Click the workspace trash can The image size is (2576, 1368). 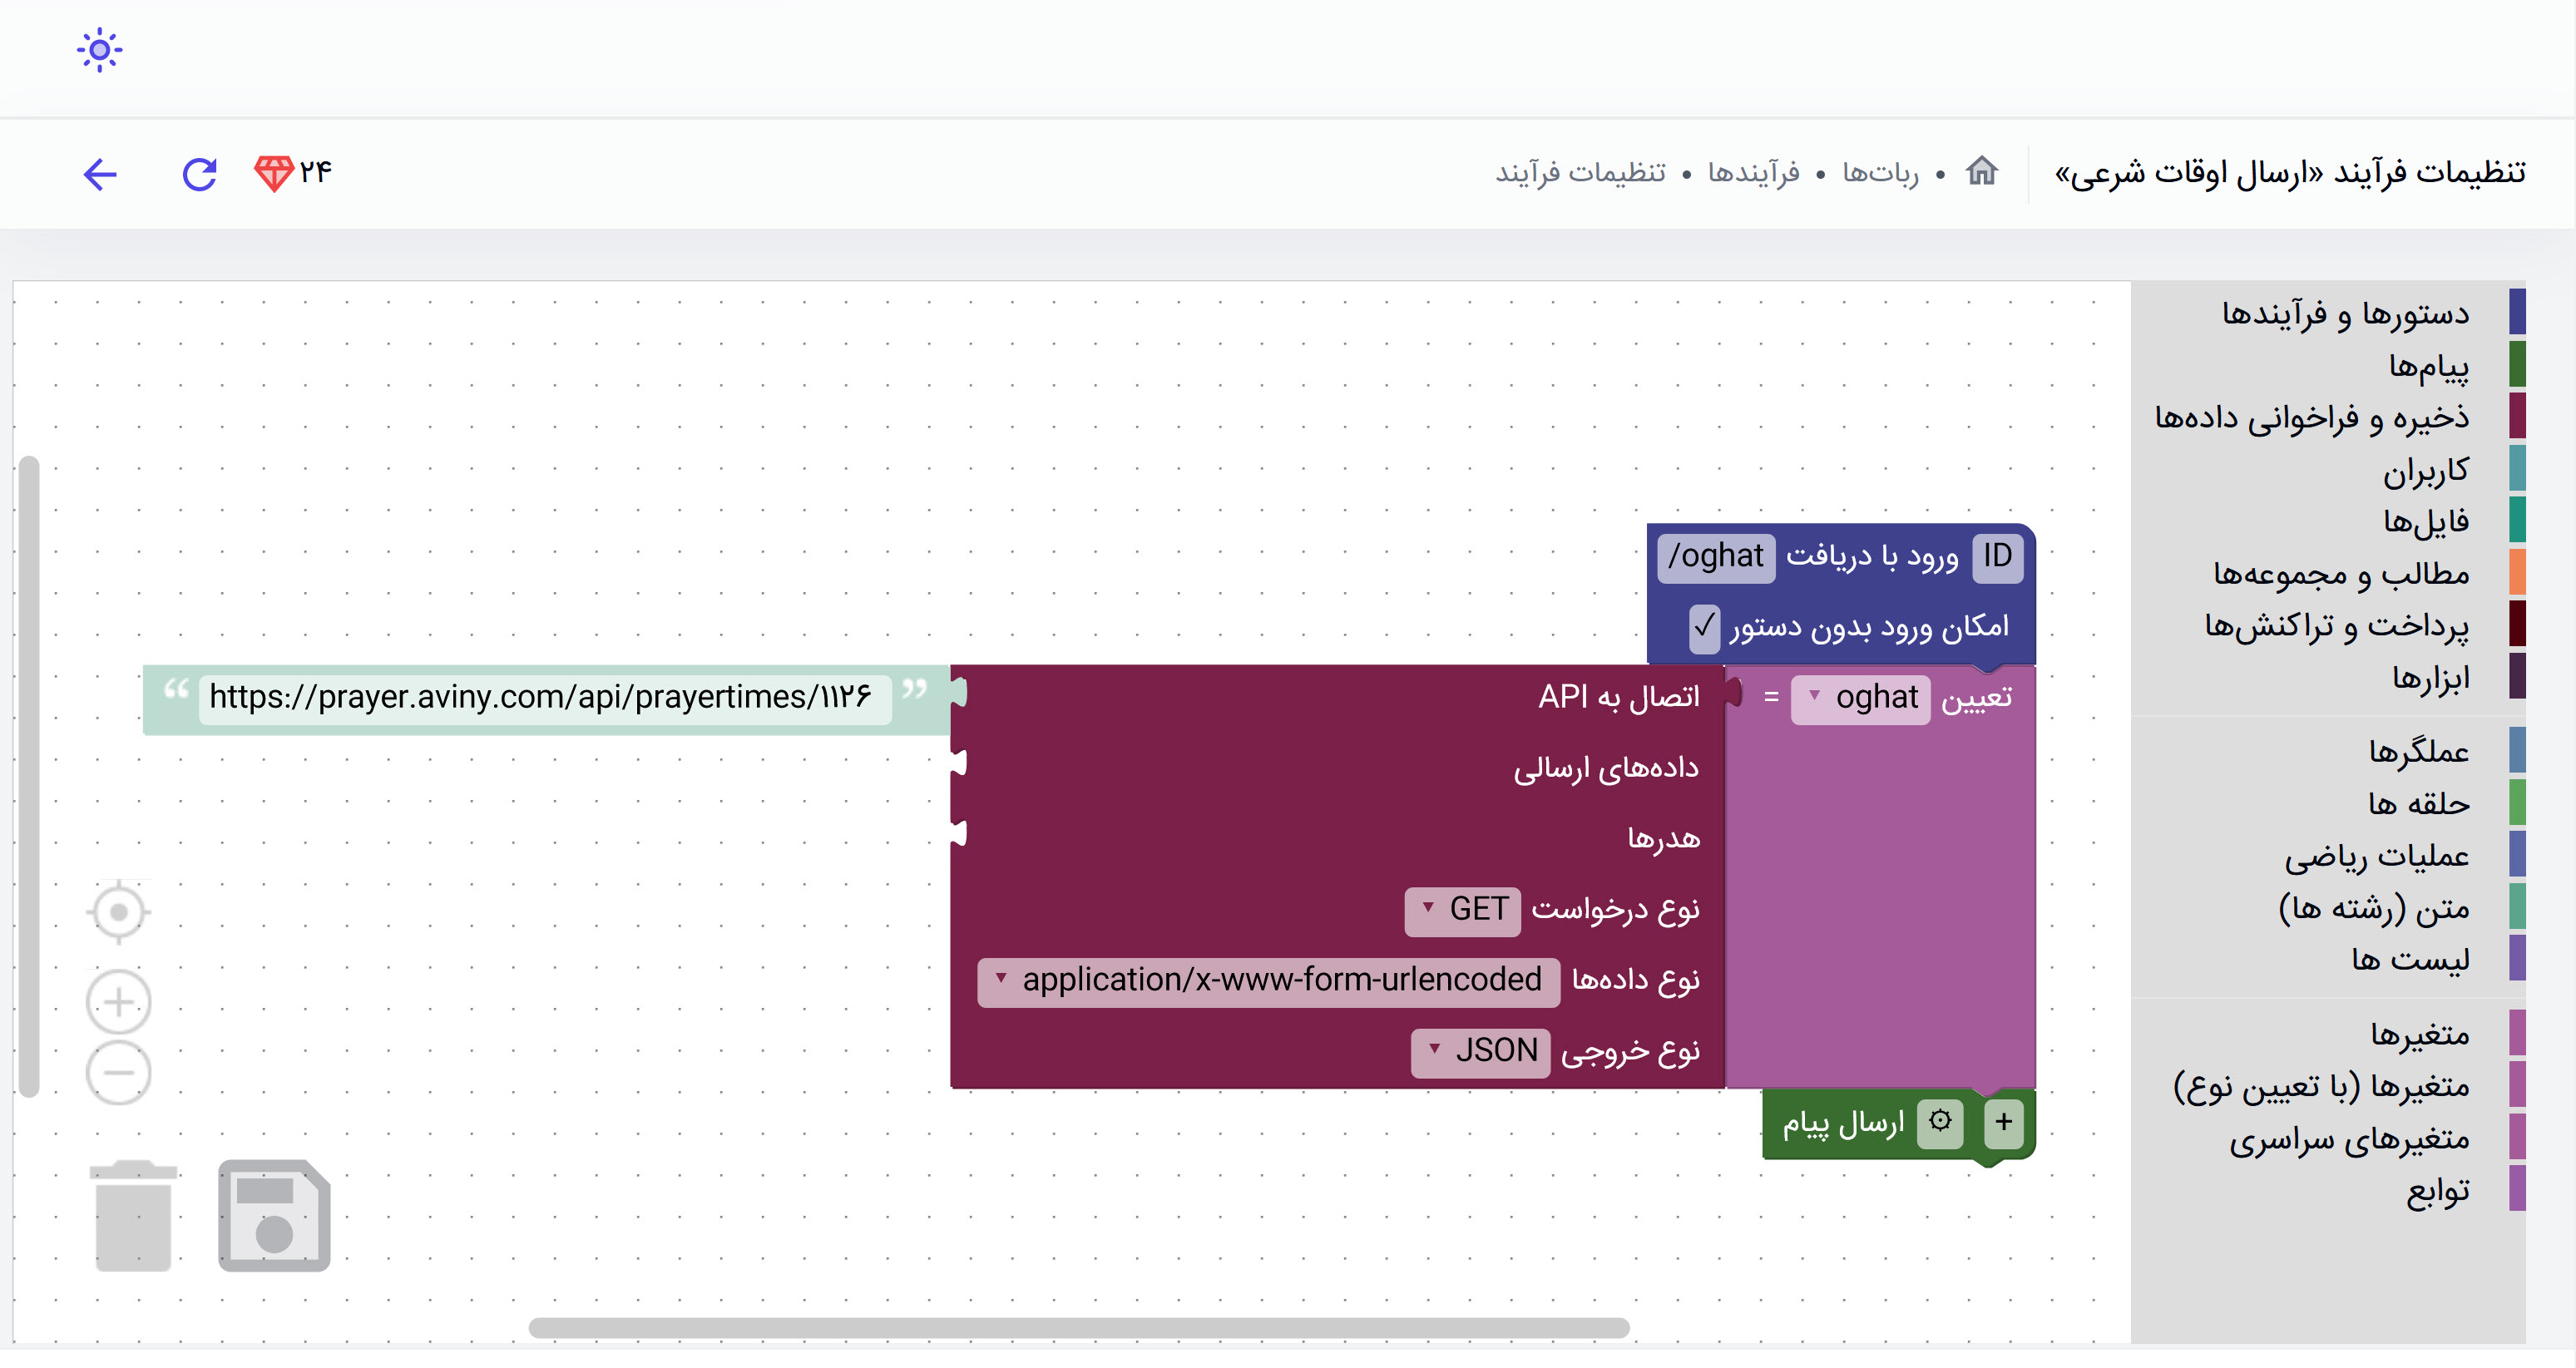pos(133,1215)
